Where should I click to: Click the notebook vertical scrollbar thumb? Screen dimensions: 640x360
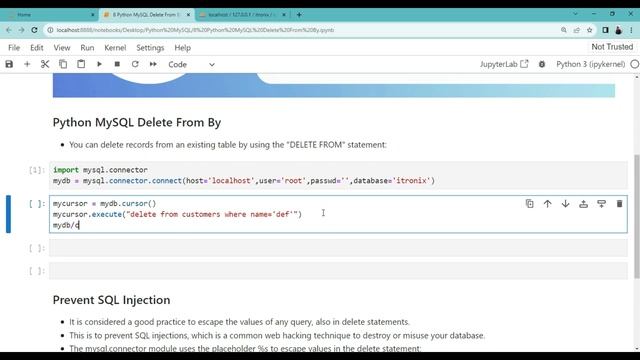click(637, 216)
